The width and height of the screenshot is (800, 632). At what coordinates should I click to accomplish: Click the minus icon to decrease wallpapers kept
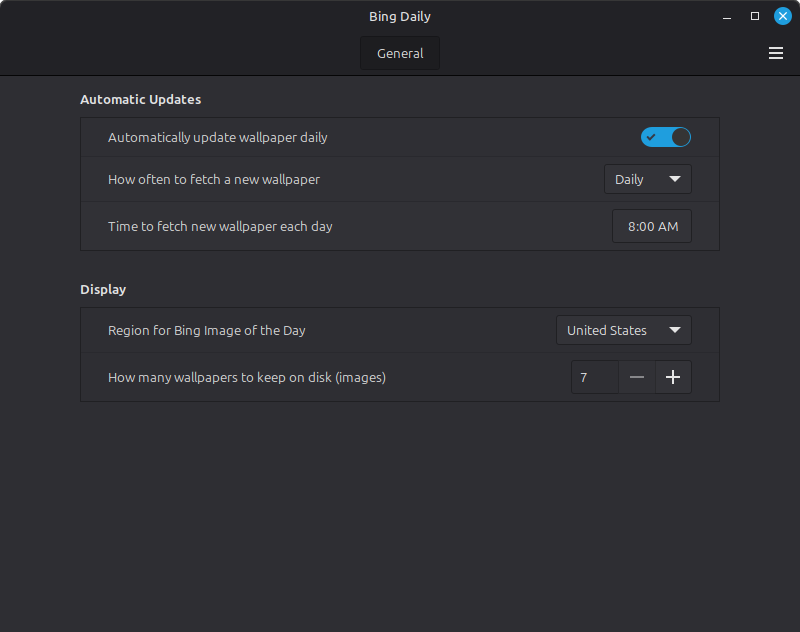tap(637, 377)
